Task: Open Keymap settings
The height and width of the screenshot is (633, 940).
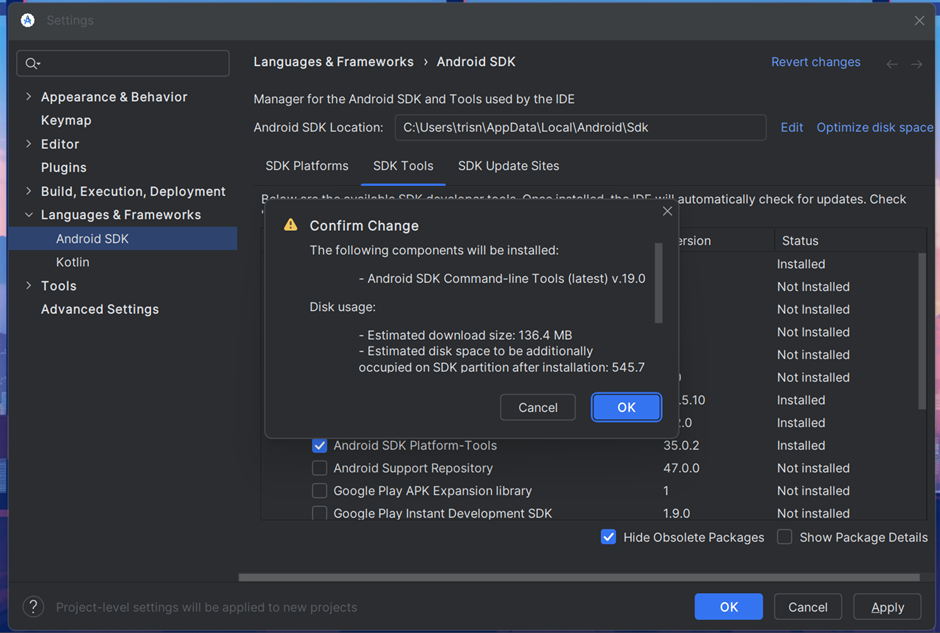Action: point(66,120)
